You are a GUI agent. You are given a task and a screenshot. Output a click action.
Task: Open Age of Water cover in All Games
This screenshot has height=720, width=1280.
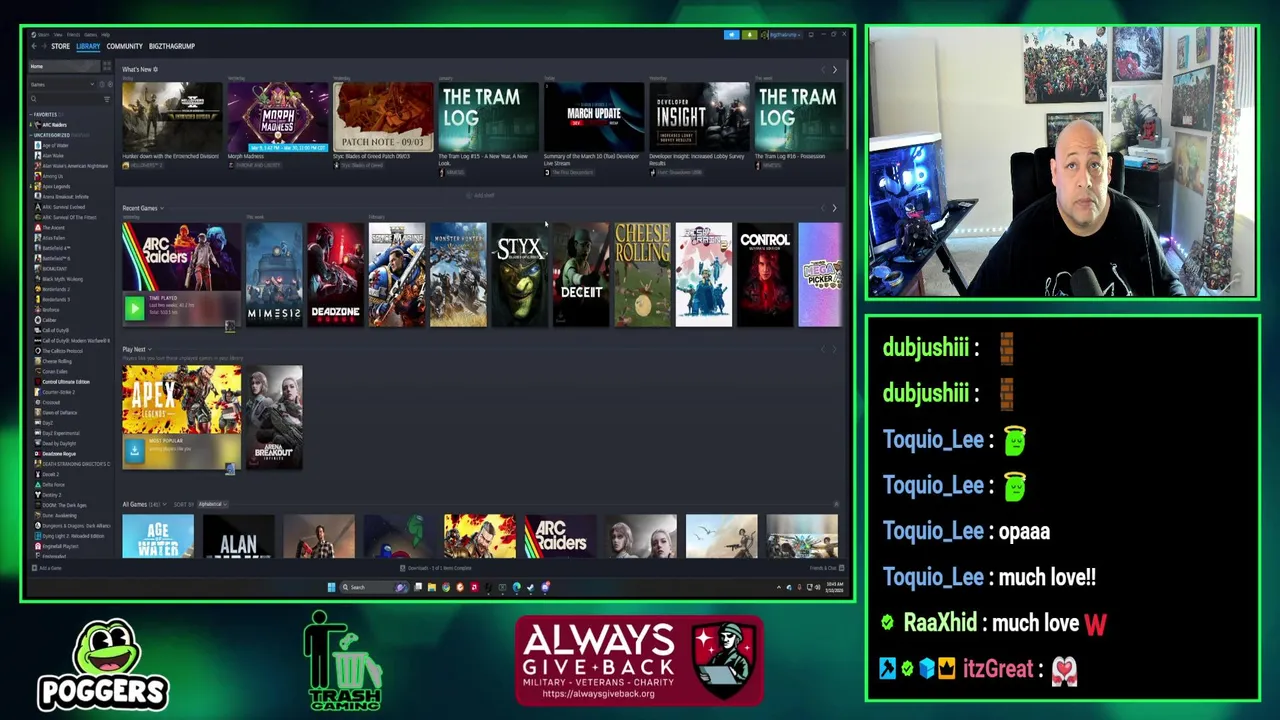click(157, 536)
